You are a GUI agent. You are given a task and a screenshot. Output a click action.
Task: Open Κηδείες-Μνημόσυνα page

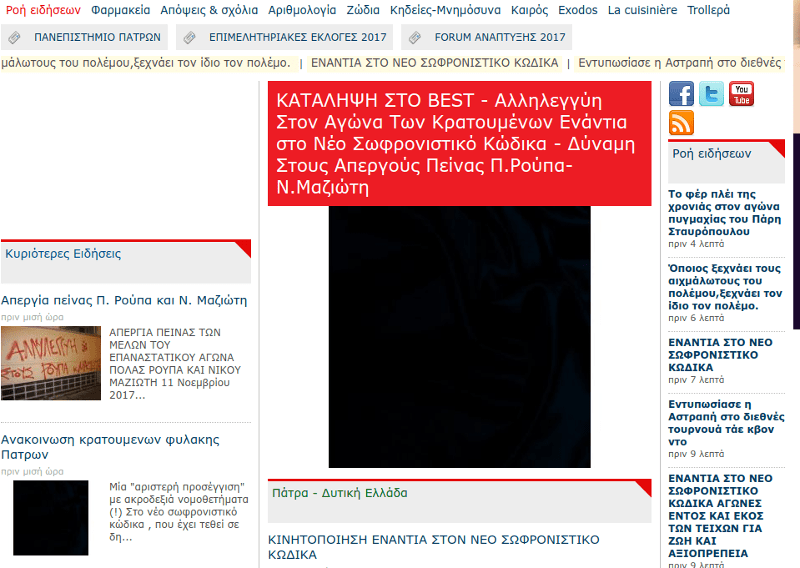[445, 10]
